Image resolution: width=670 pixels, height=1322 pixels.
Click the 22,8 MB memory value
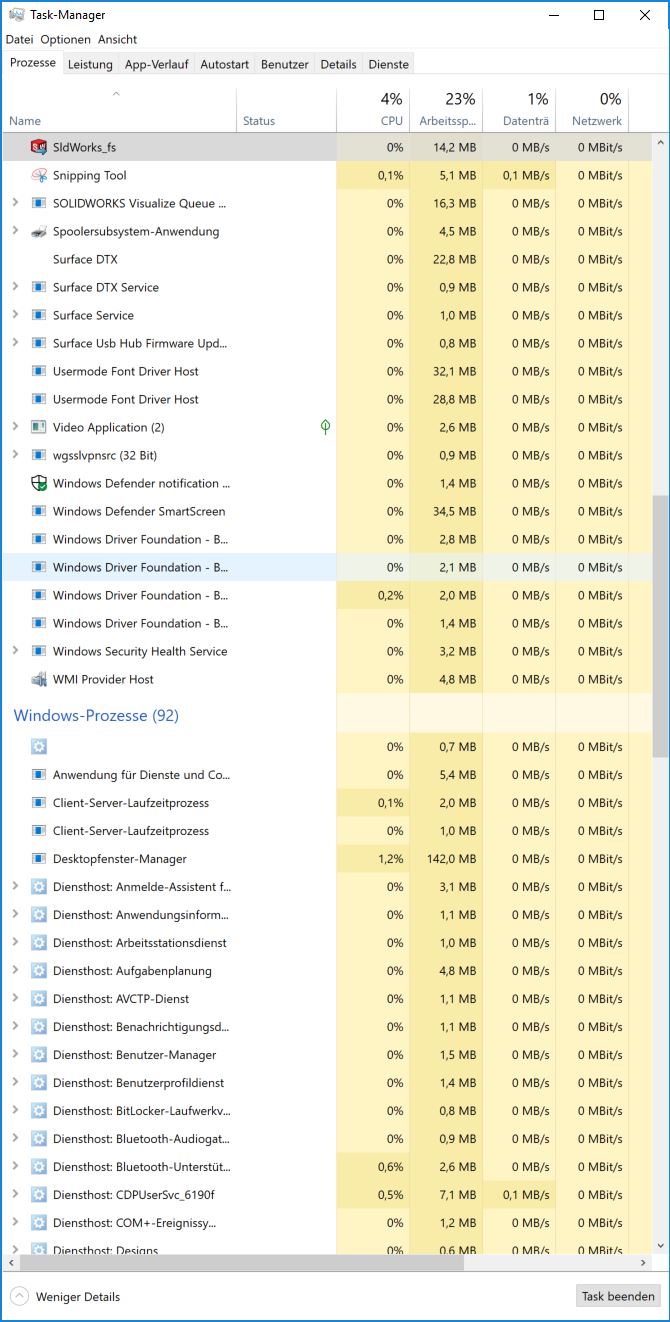(x=455, y=259)
